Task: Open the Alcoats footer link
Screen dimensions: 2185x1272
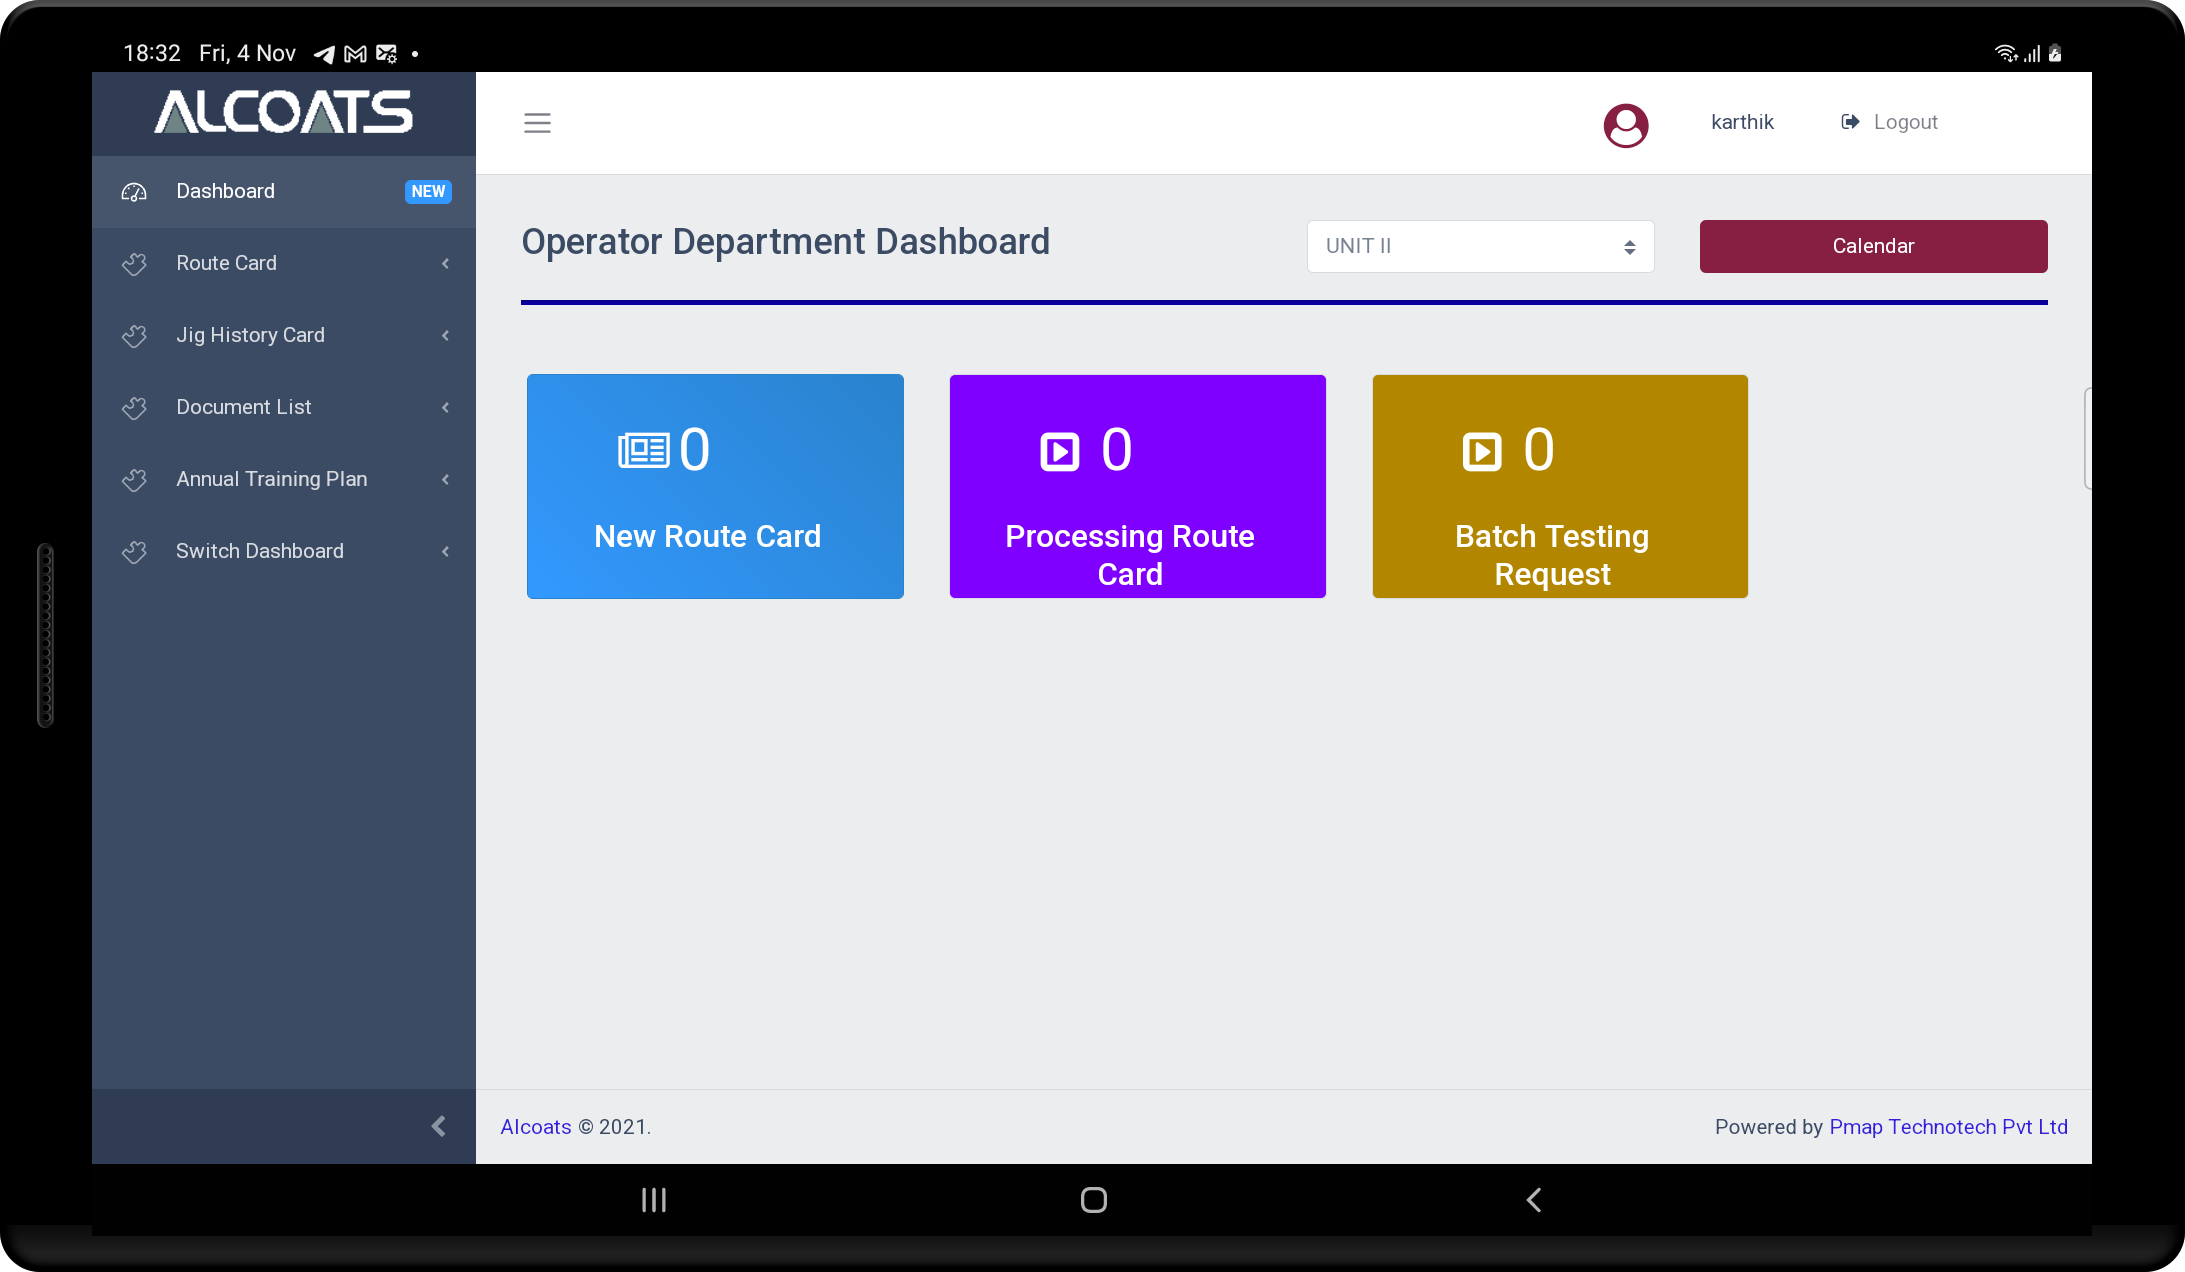Action: tap(536, 1127)
